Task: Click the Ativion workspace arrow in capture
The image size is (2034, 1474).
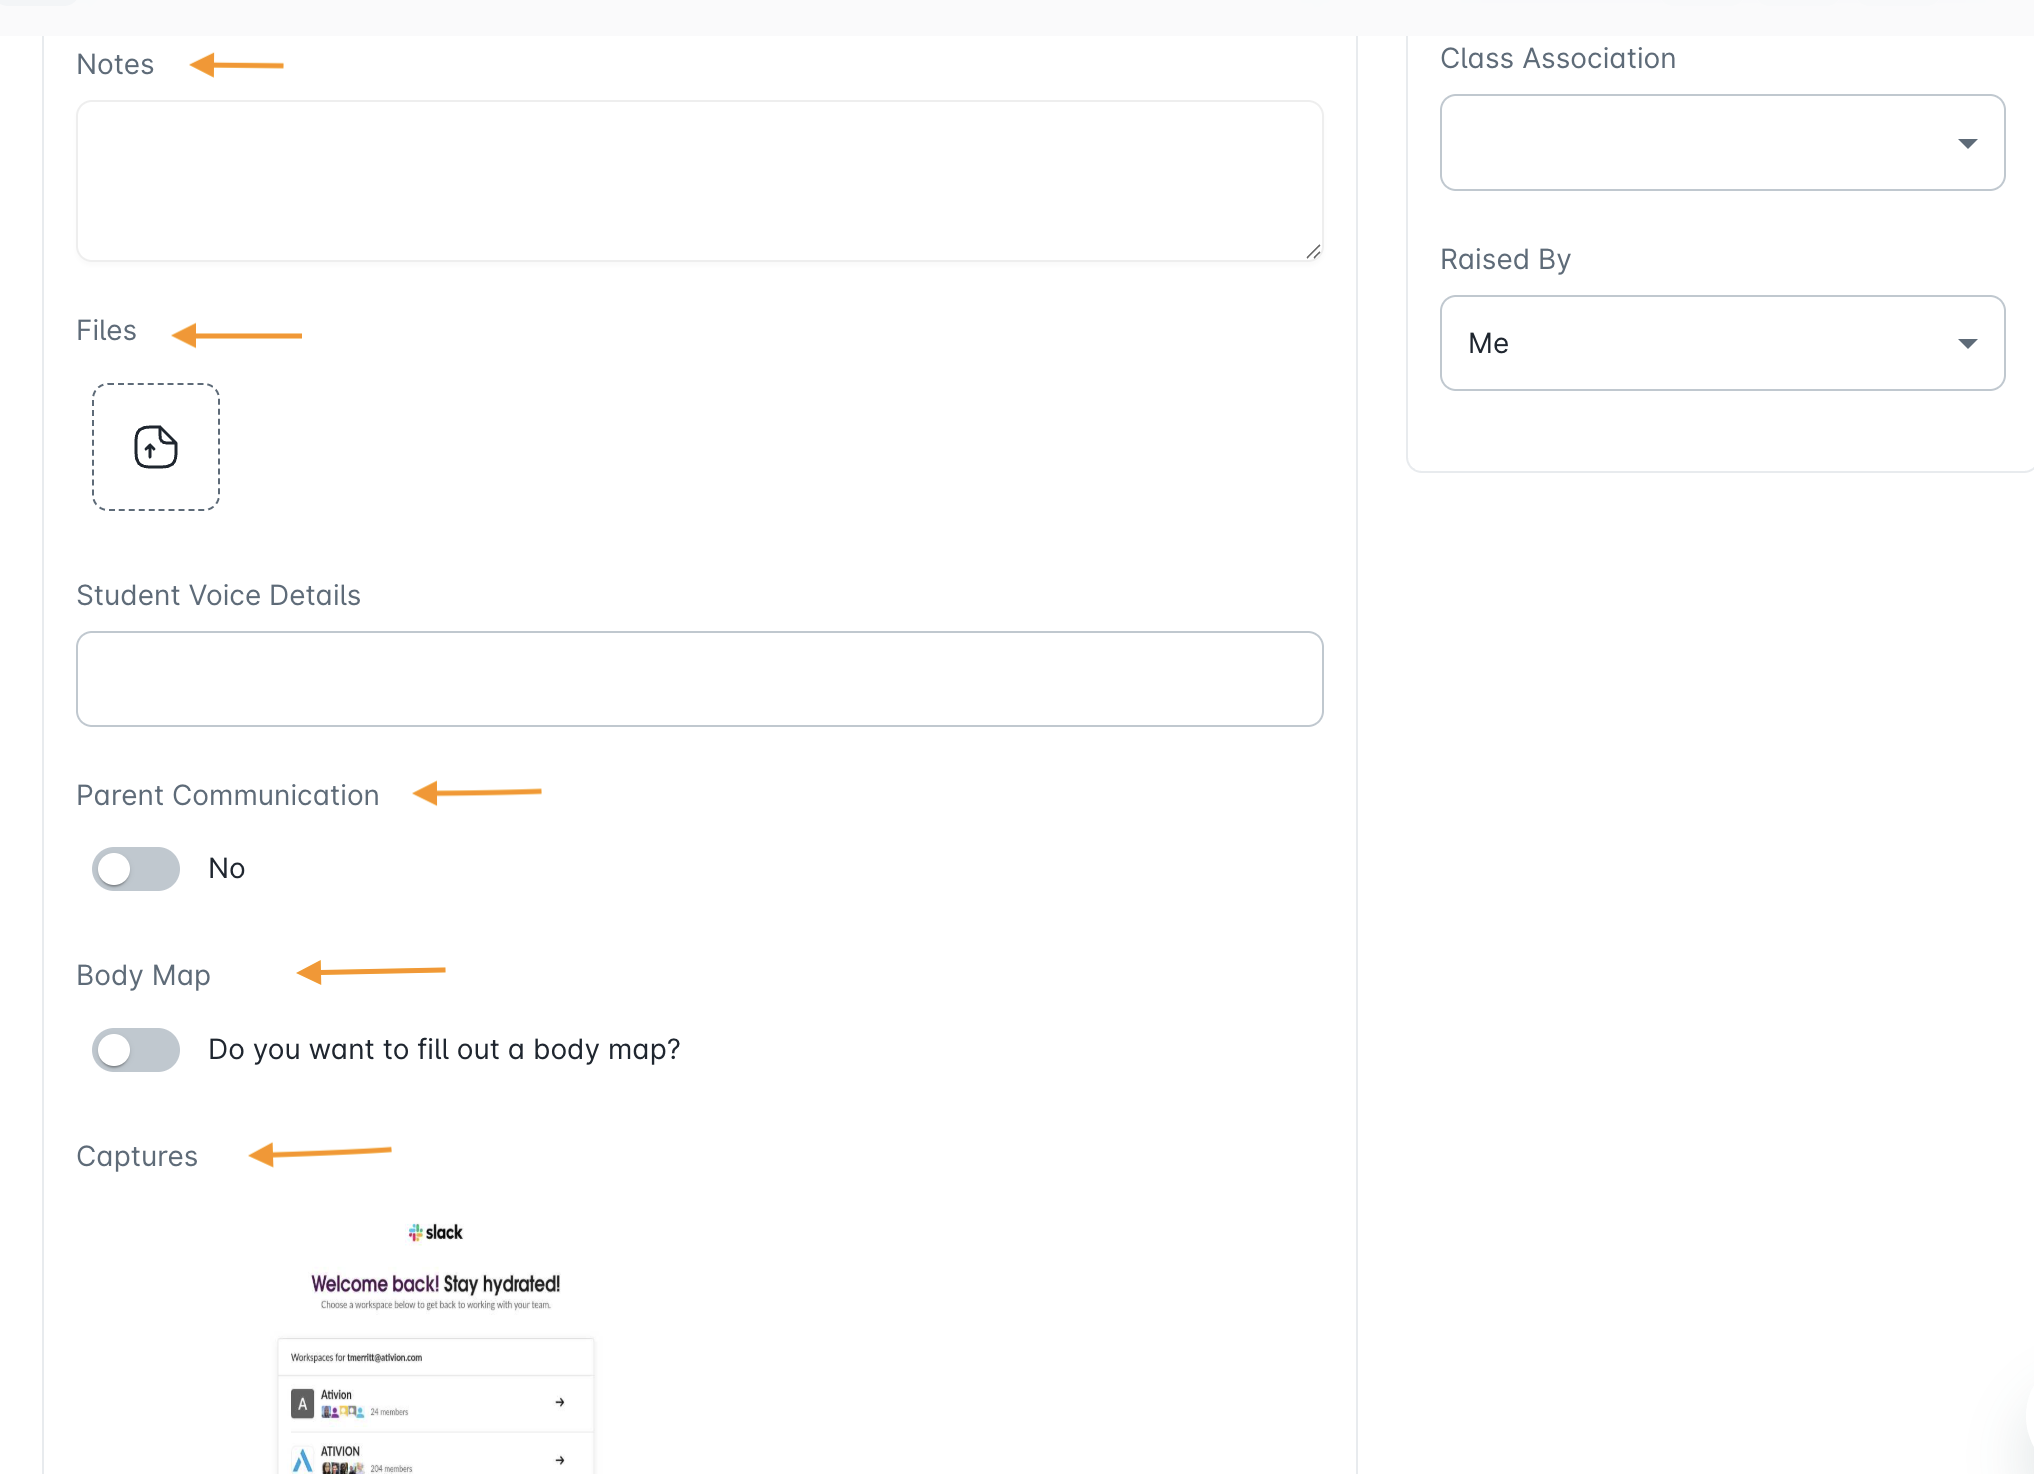Action: (560, 1402)
